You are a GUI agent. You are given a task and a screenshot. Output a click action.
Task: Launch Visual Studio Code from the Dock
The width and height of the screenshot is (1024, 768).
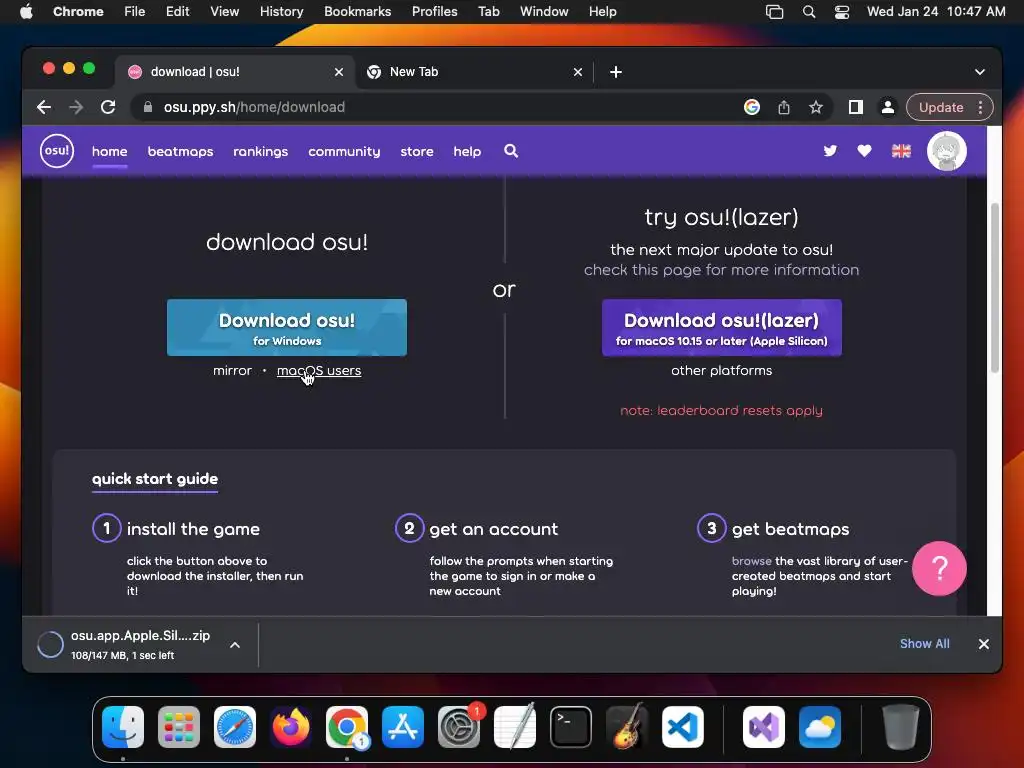tap(682, 727)
